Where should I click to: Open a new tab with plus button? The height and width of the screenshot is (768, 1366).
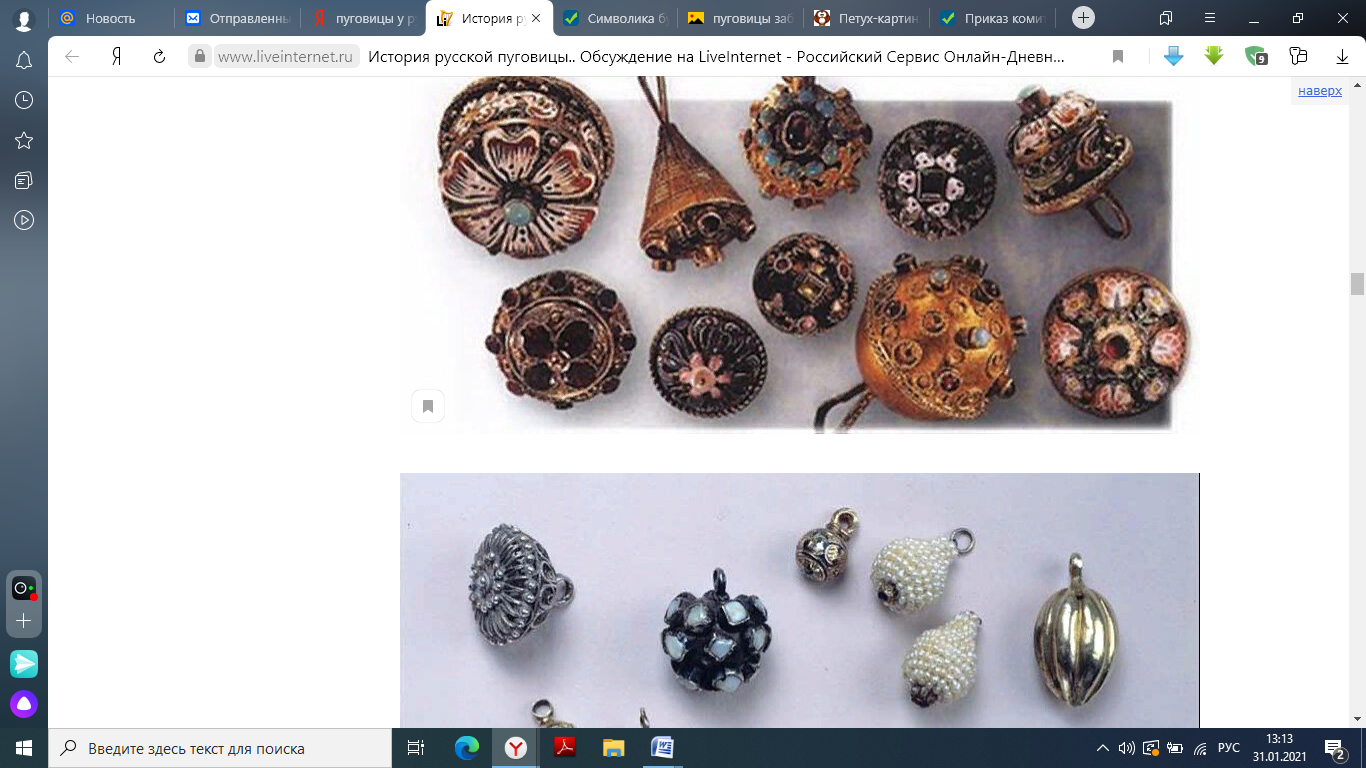coord(1083,18)
